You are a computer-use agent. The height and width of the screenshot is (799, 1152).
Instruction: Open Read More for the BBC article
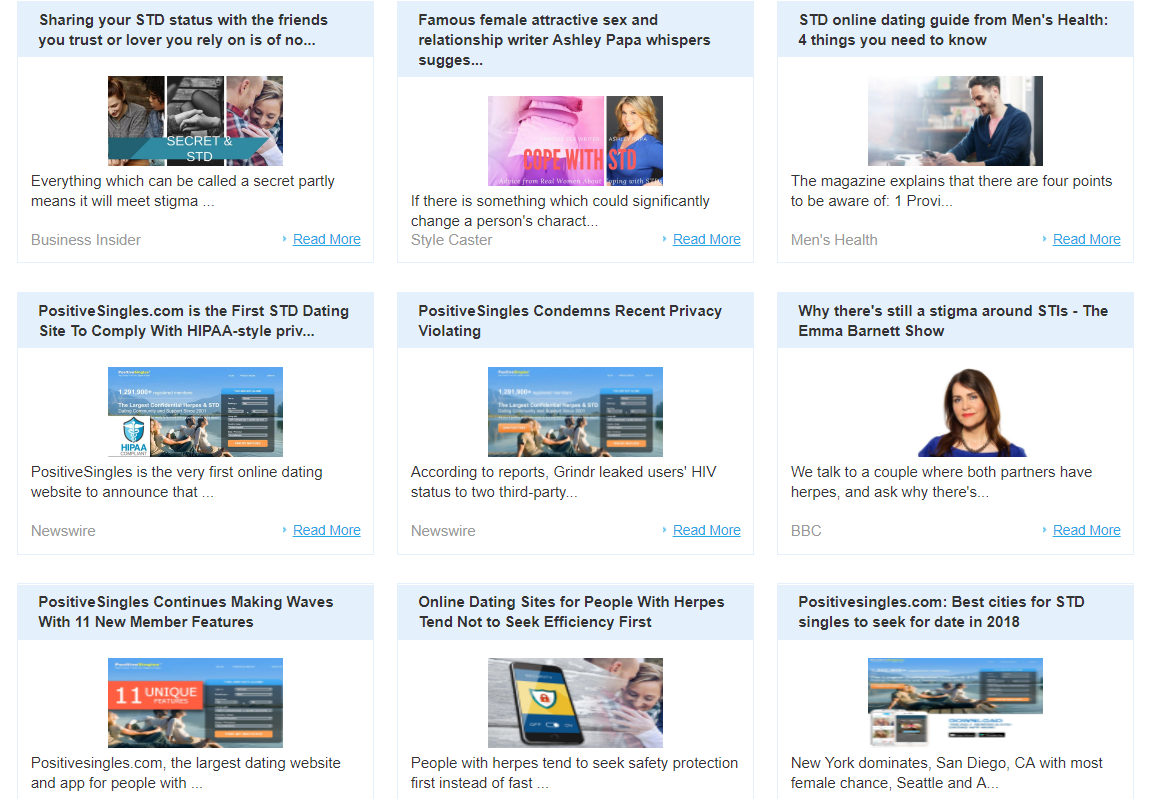[x=1086, y=530]
